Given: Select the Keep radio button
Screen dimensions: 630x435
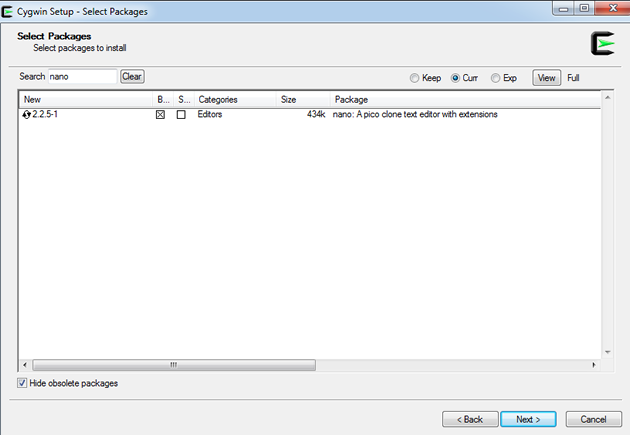Looking at the screenshot, I should click(x=414, y=78).
